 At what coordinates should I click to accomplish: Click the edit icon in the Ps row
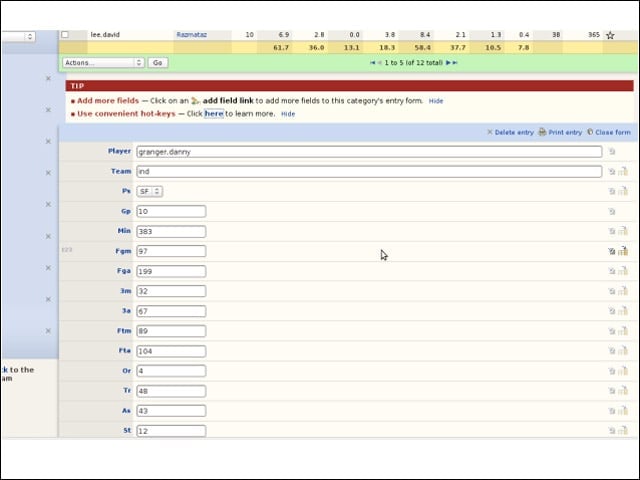click(612, 191)
